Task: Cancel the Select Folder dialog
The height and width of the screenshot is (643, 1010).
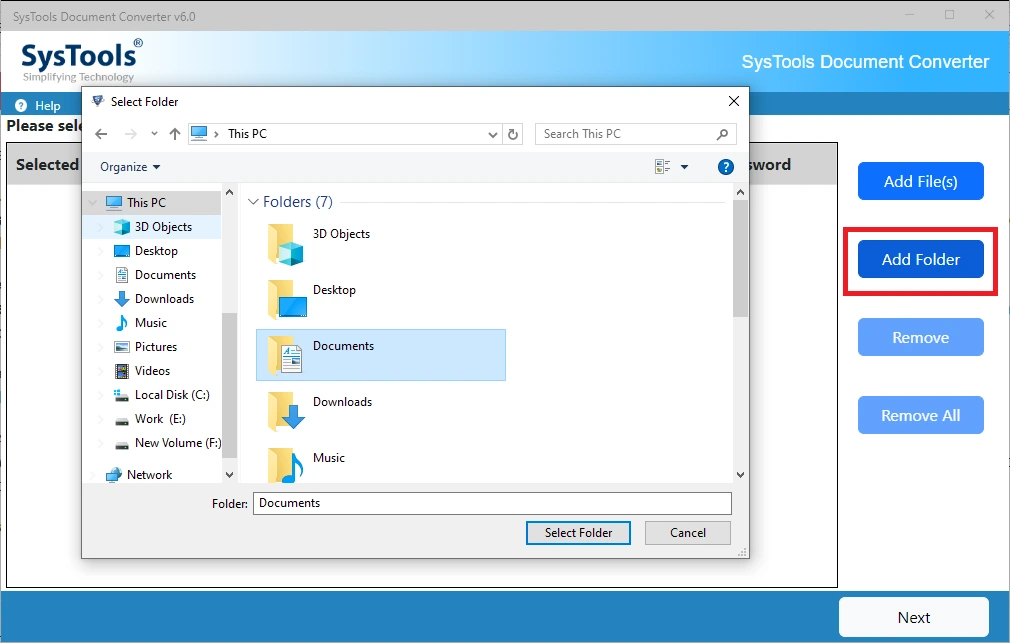Action: (687, 533)
